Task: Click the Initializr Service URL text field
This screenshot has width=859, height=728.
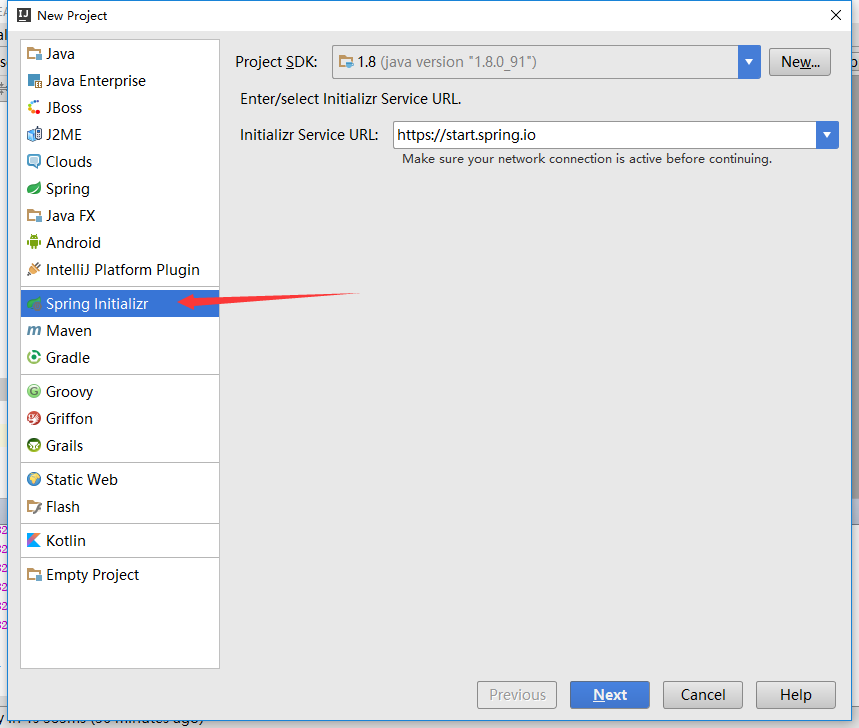Action: (x=604, y=135)
